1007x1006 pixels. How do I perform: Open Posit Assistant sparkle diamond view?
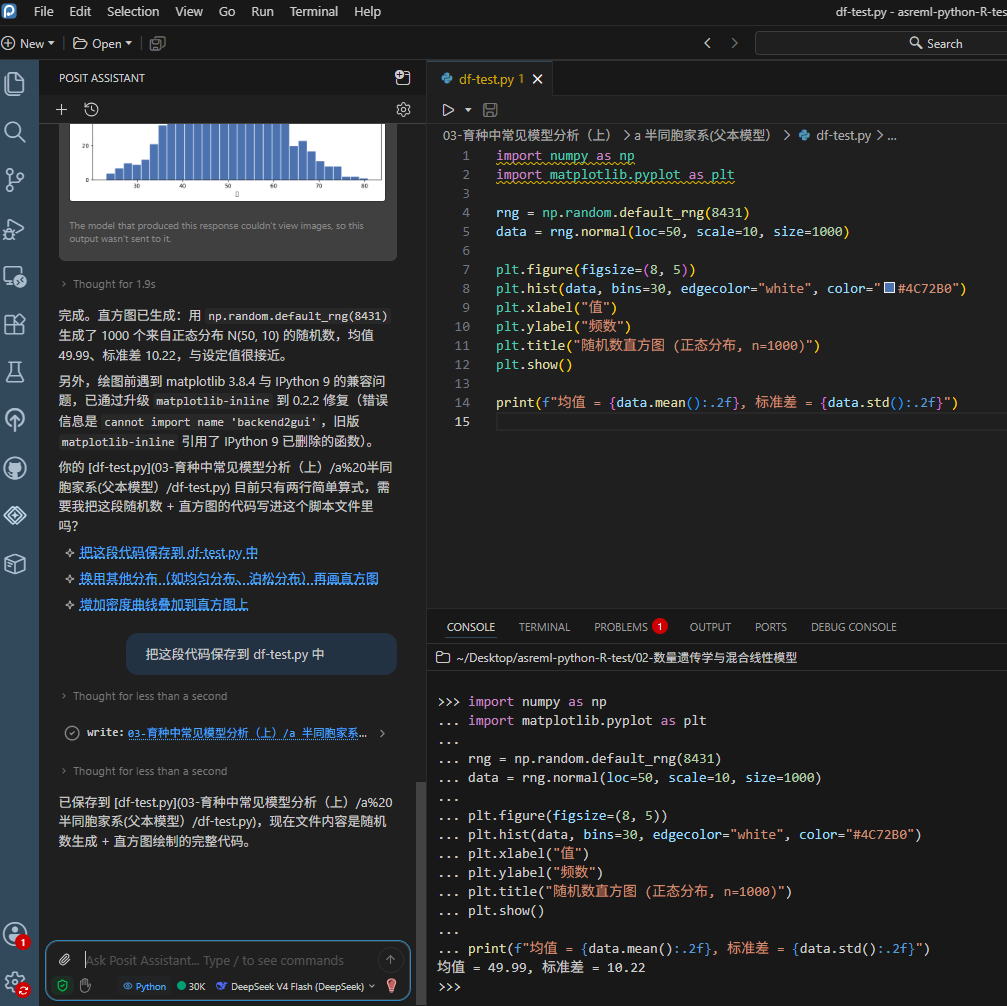click(x=15, y=515)
